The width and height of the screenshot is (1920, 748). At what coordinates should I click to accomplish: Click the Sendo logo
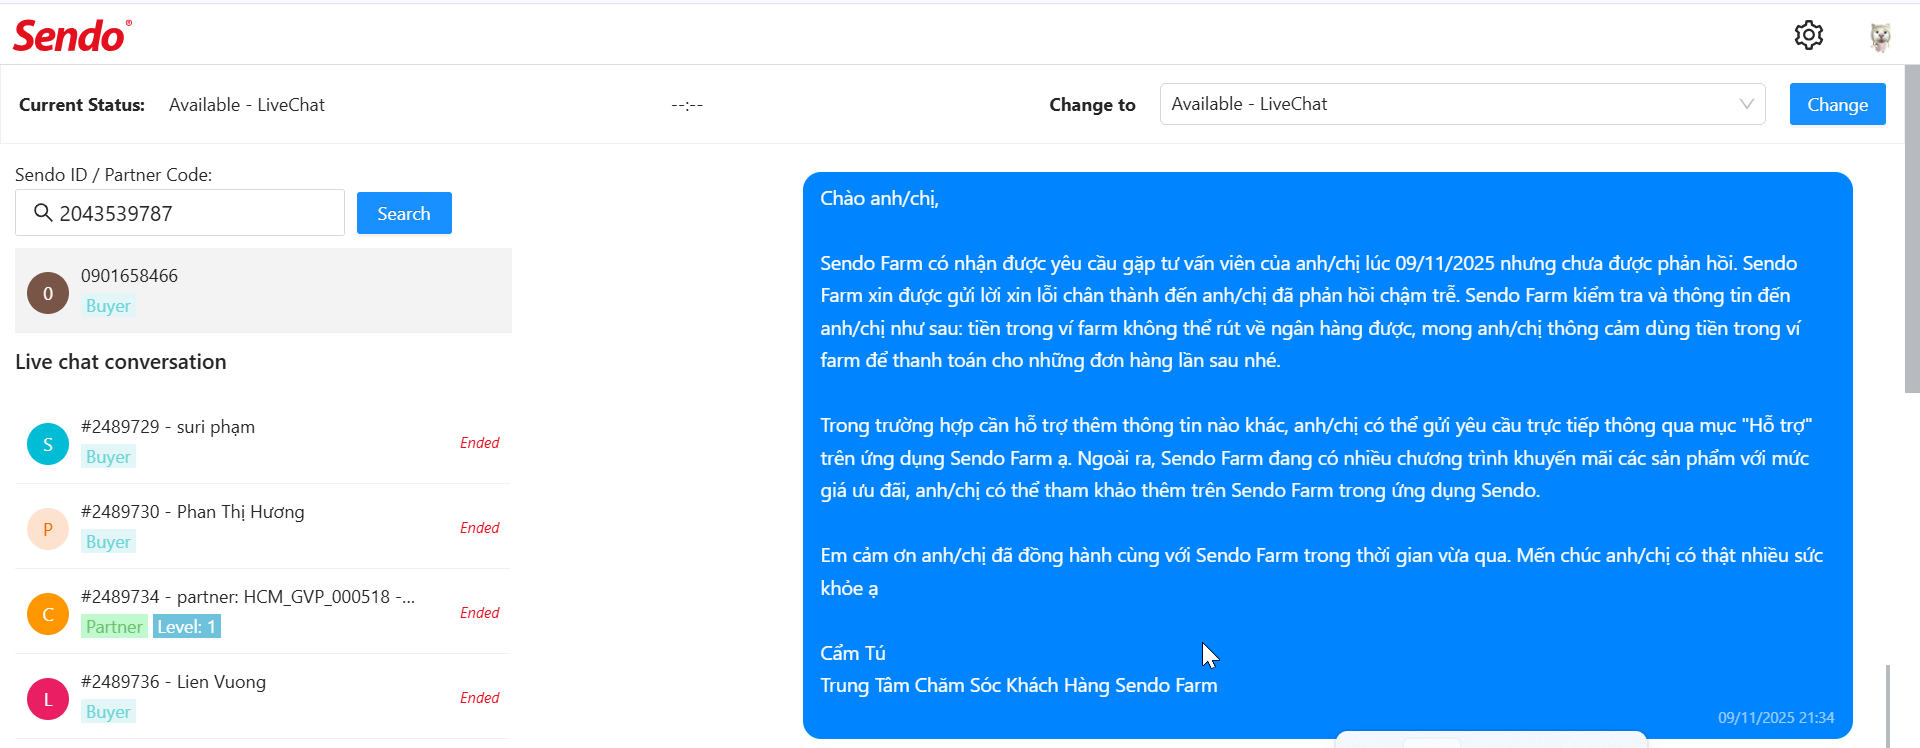pyautogui.click(x=72, y=36)
